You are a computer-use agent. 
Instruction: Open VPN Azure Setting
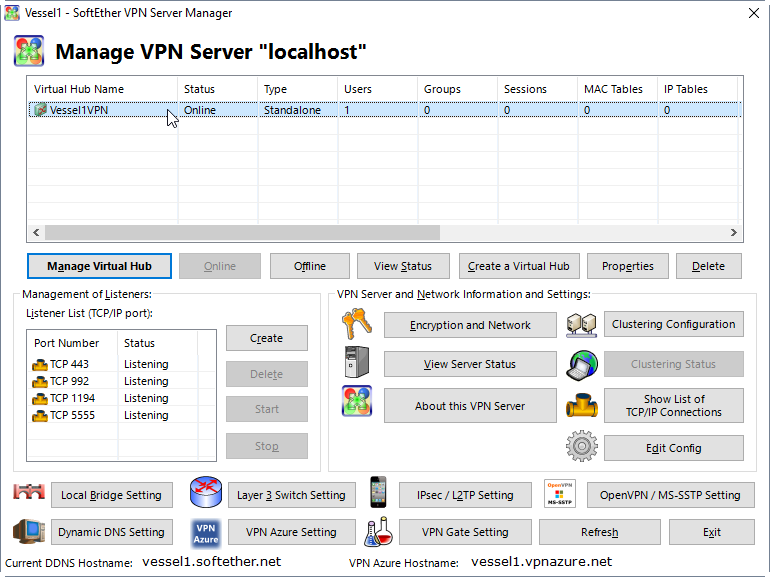pyautogui.click(x=291, y=532)
